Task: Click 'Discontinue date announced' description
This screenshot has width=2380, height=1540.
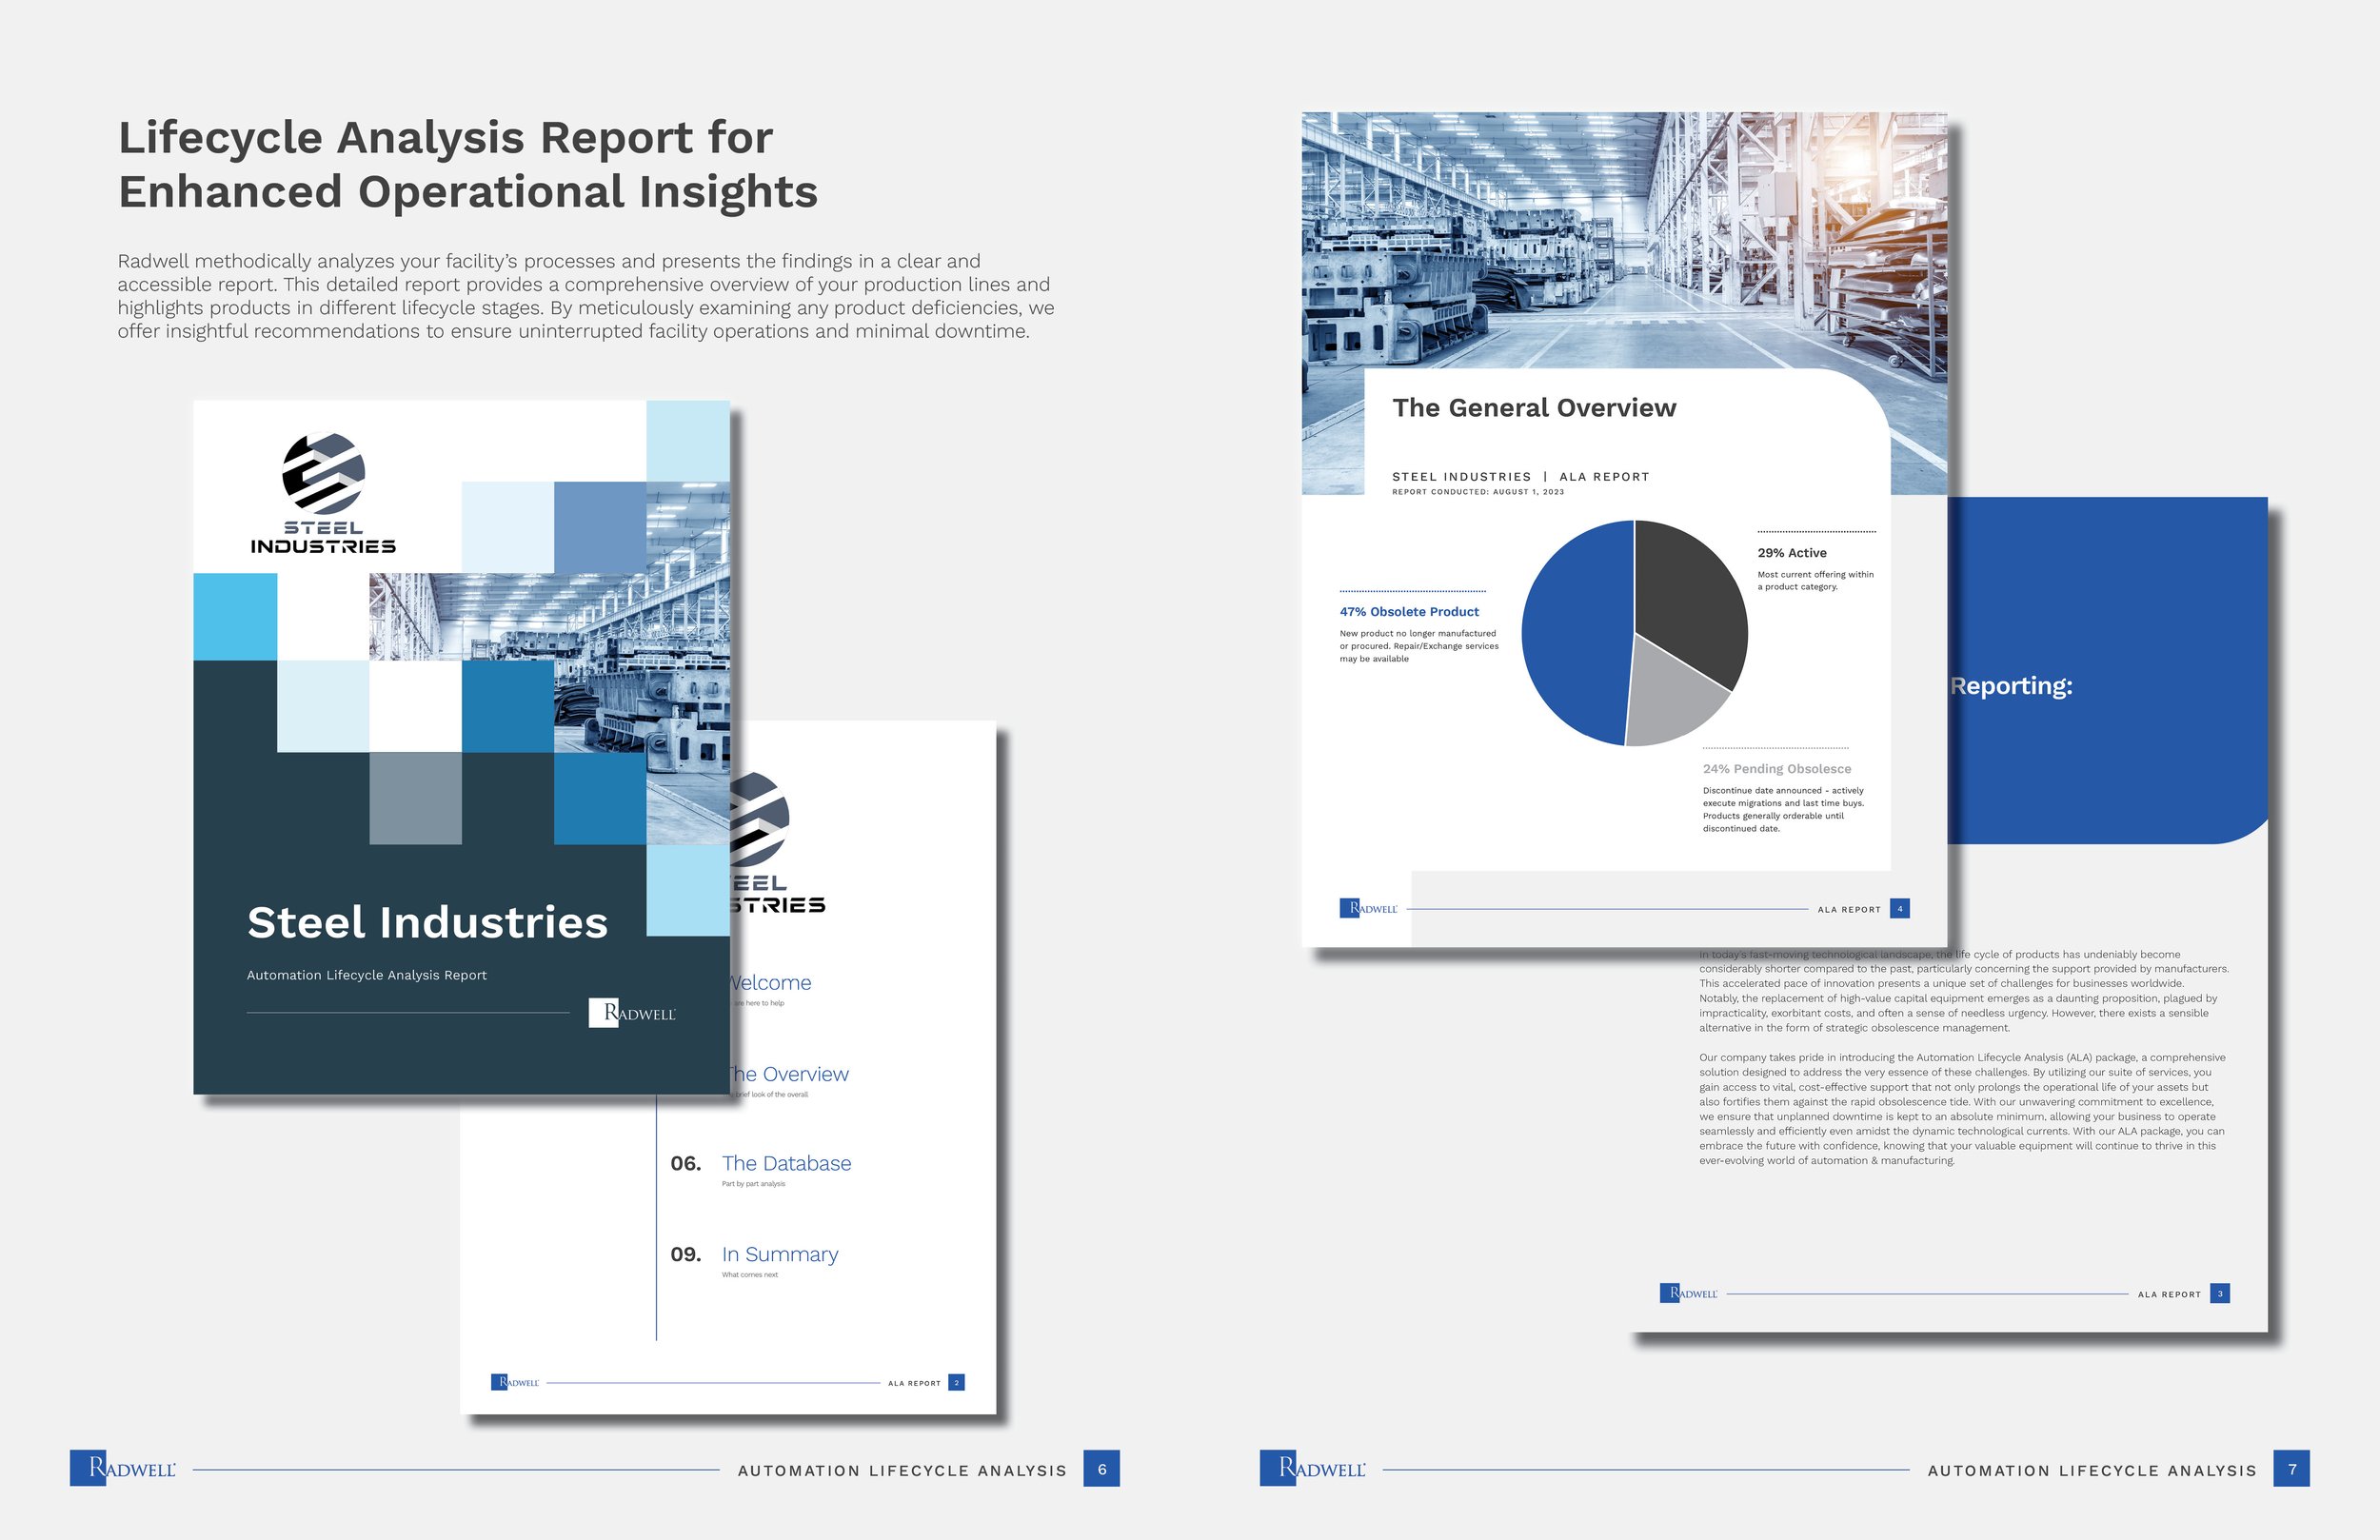Action: 1782,809
